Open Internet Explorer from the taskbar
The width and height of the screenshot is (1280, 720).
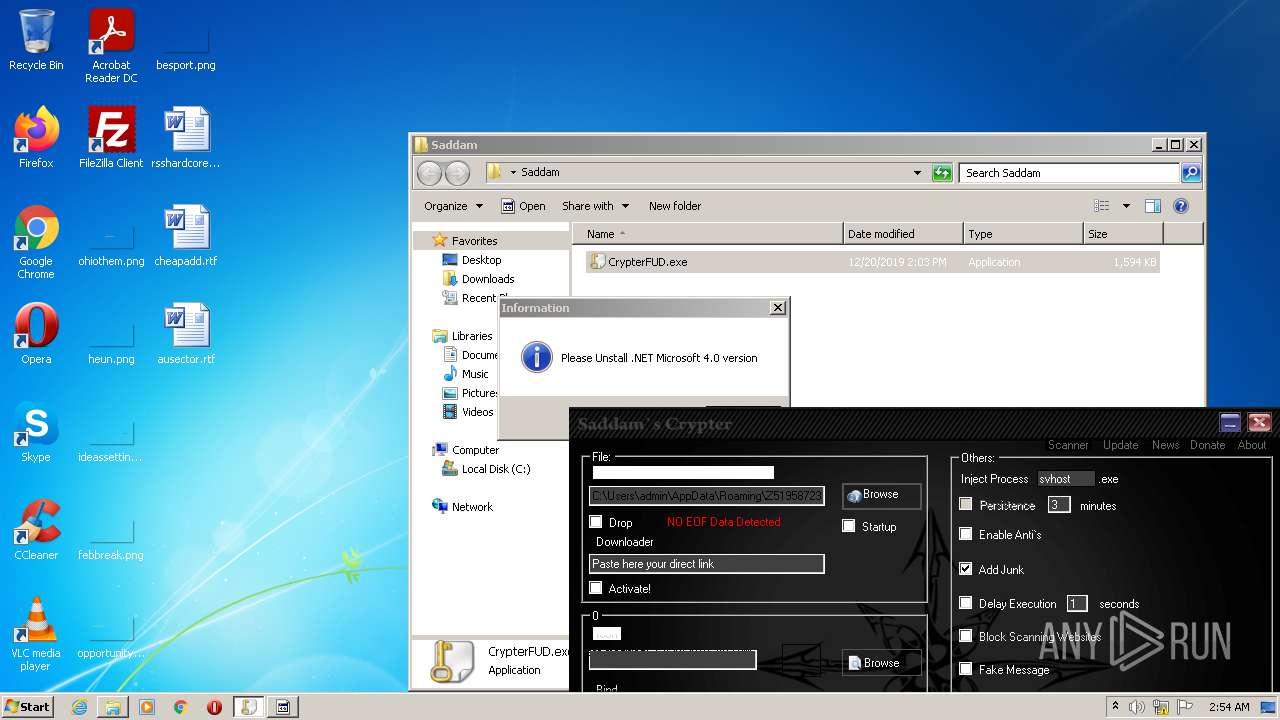click(x=79, y=707)
